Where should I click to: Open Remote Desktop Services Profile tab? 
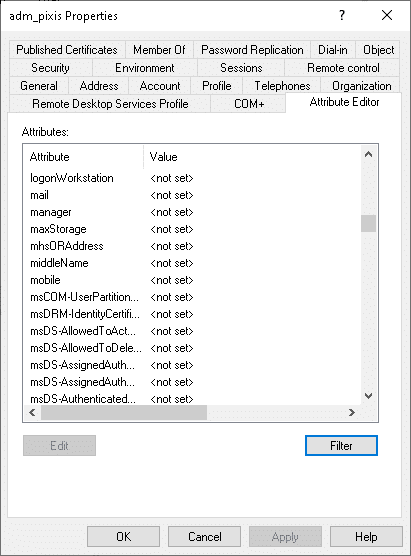pyautogui.click(x=110, y=104)
